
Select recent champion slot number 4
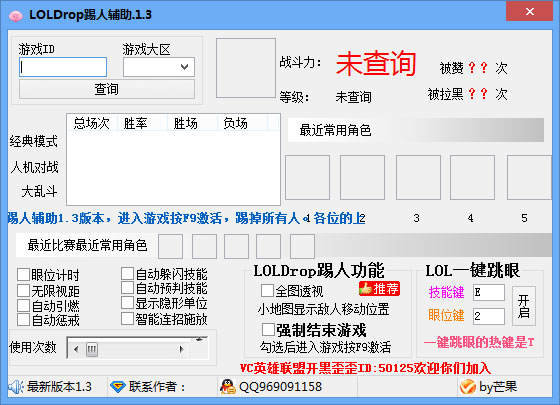(x=472, y=177)
